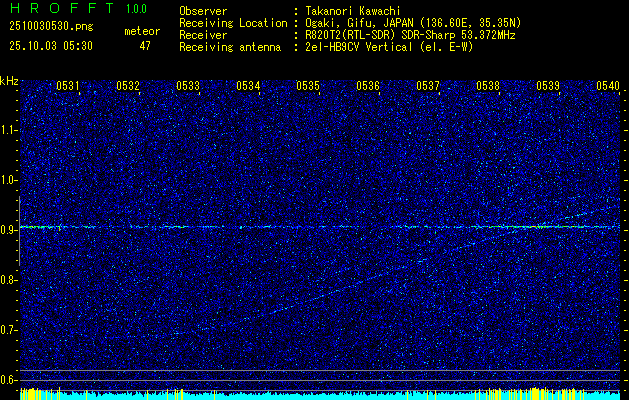
Task: Click the kHz axis unit label
Action: click(9, 81)
